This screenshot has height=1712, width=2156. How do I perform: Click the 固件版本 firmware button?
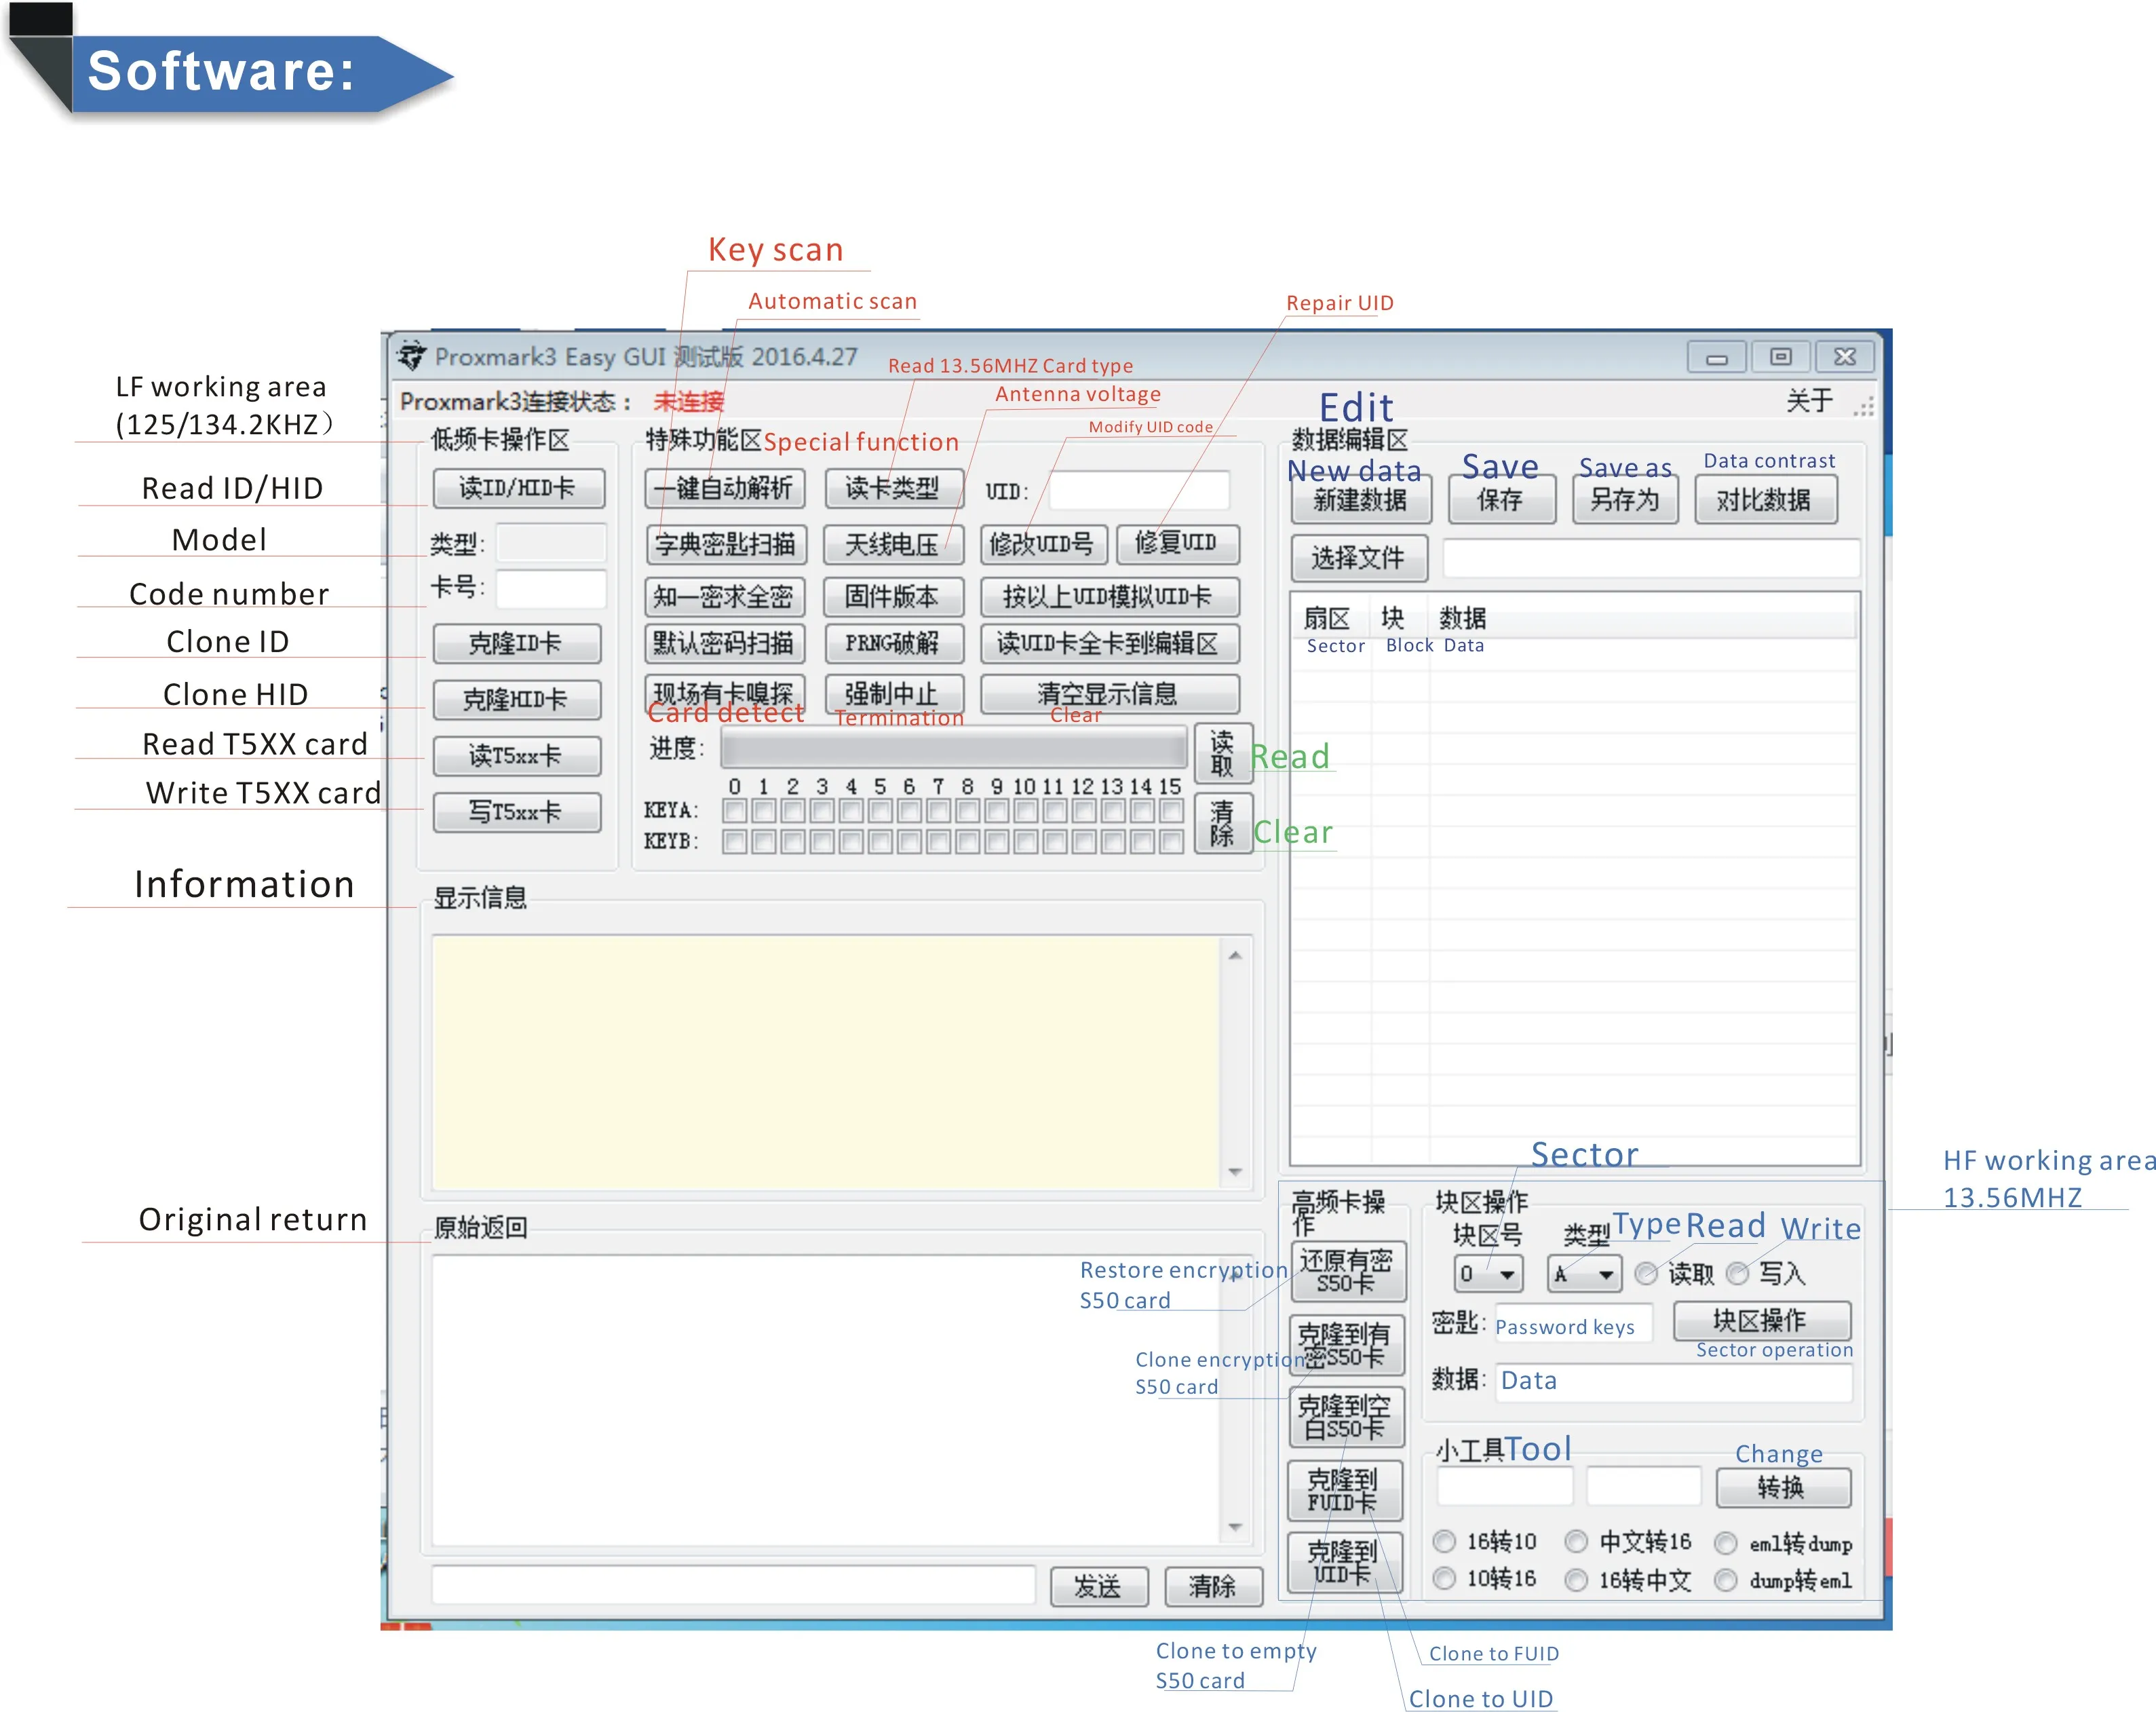coord(893,596)
